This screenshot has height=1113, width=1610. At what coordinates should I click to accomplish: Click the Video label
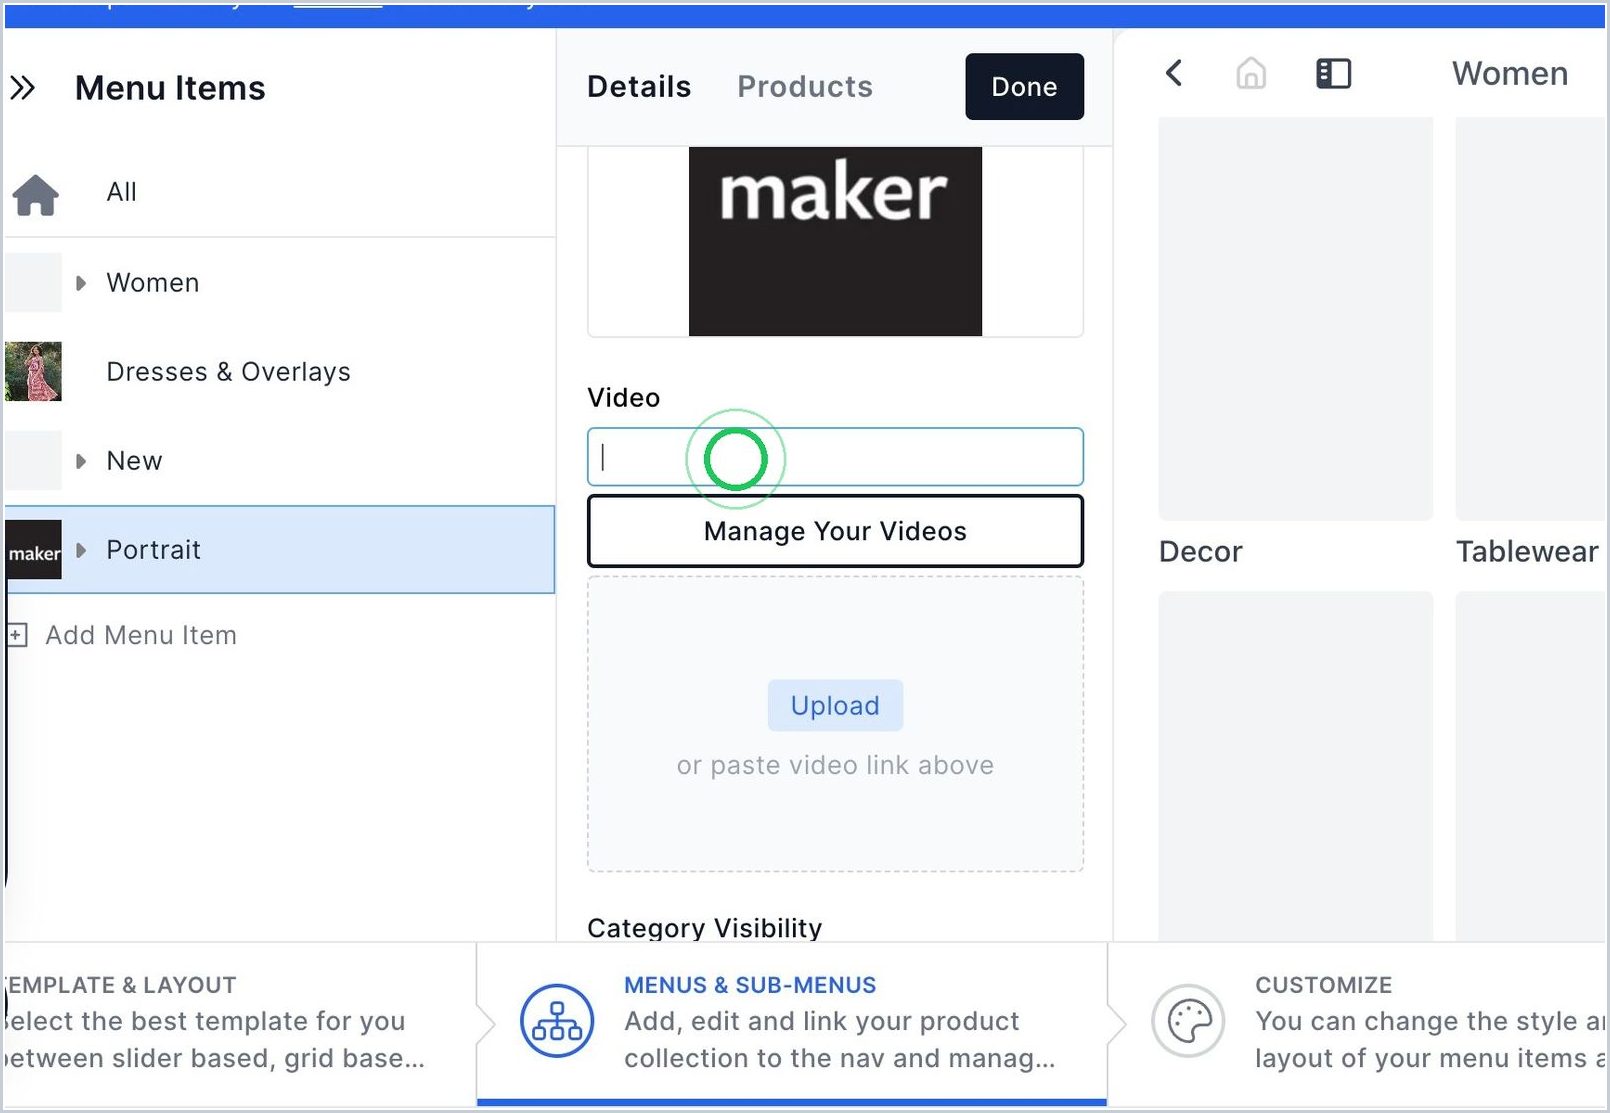point(624,398)
